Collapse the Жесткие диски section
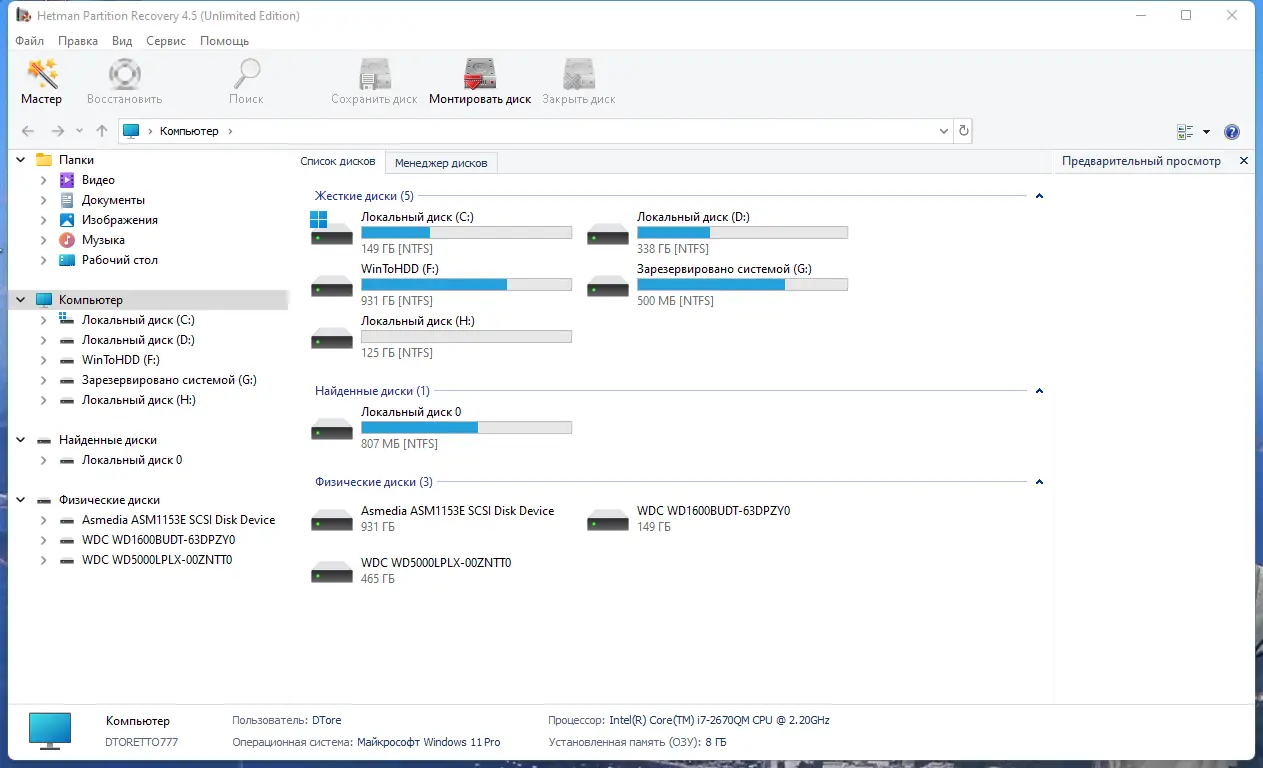This screenshot has height=768, width=1263. tap(1039, 195)
